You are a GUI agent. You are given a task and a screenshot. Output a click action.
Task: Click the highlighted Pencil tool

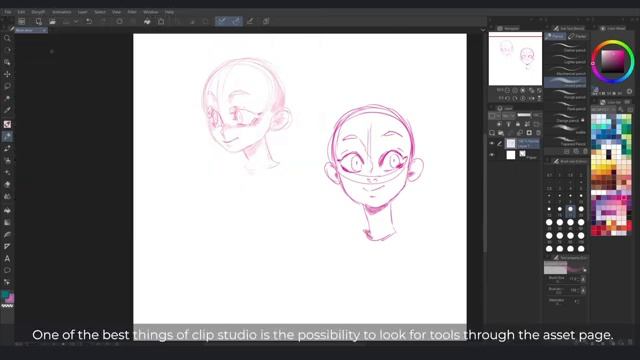coord(7,136)
